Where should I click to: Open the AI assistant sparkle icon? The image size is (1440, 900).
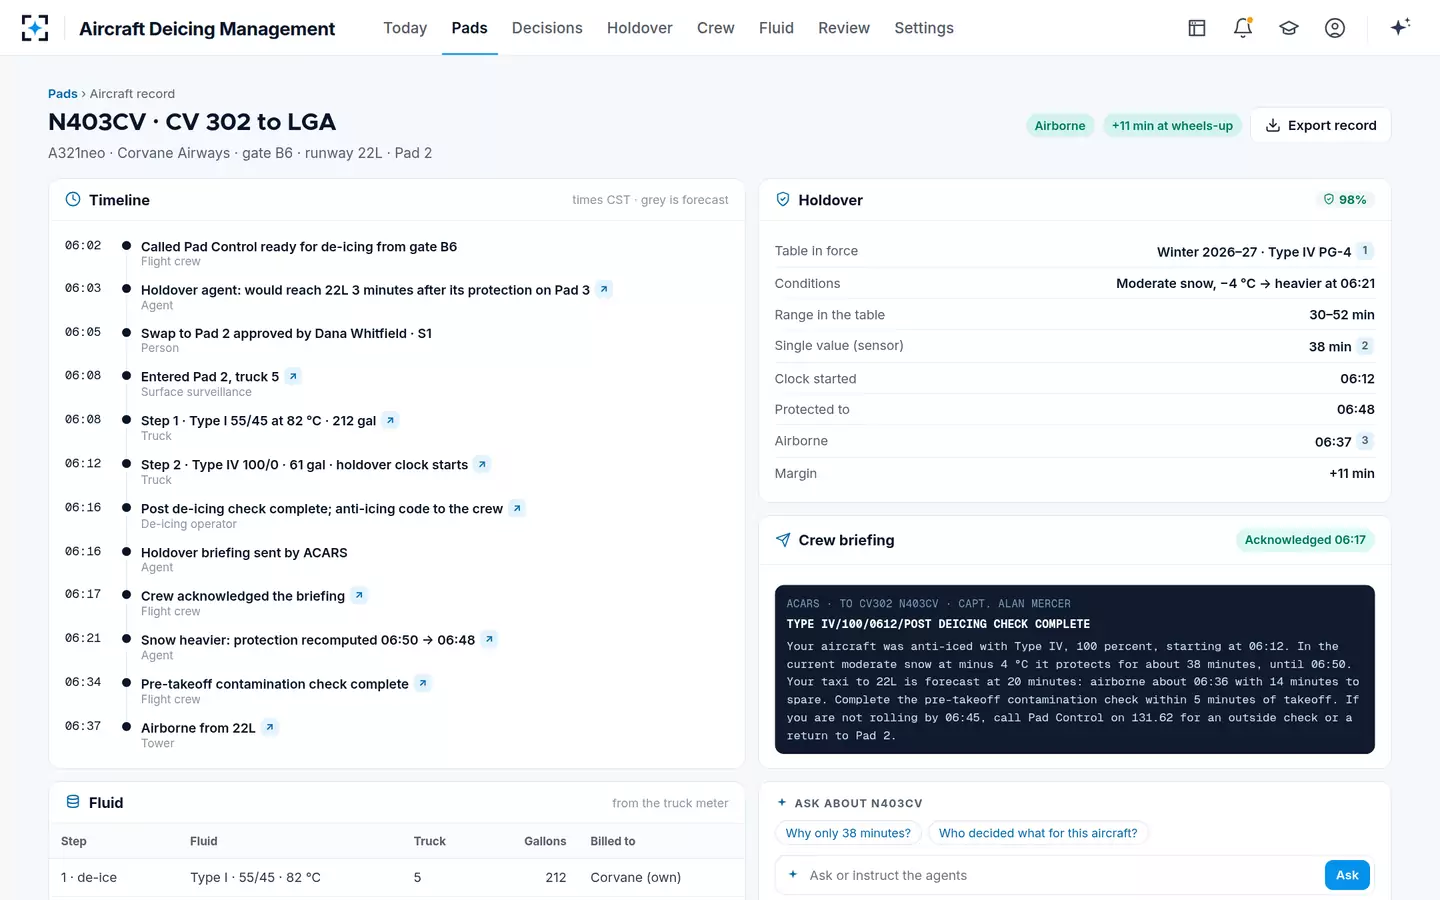1400,27
